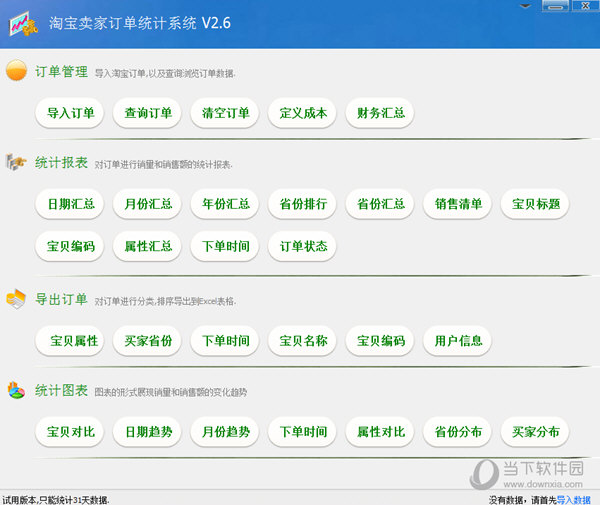Click 下单时间 in 统计图表 section
Screen dimensions: 600x505
click(302, 432)
